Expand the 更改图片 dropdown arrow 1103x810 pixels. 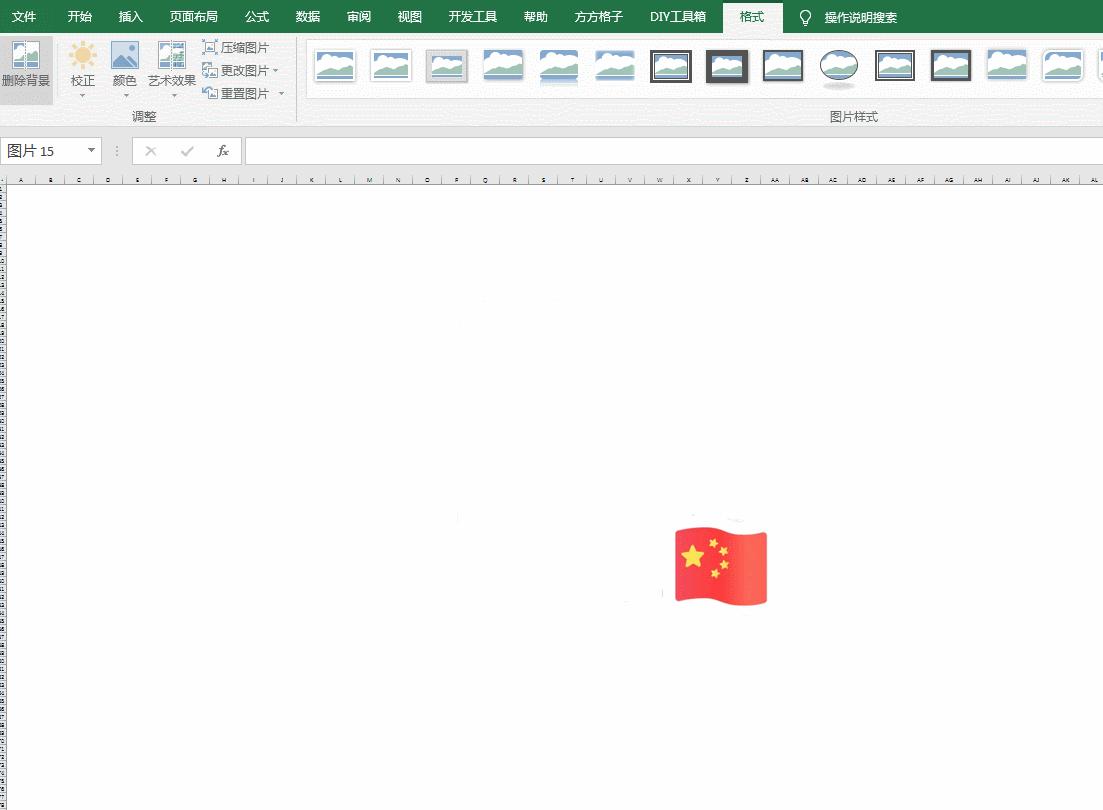[x=276, y=70]
